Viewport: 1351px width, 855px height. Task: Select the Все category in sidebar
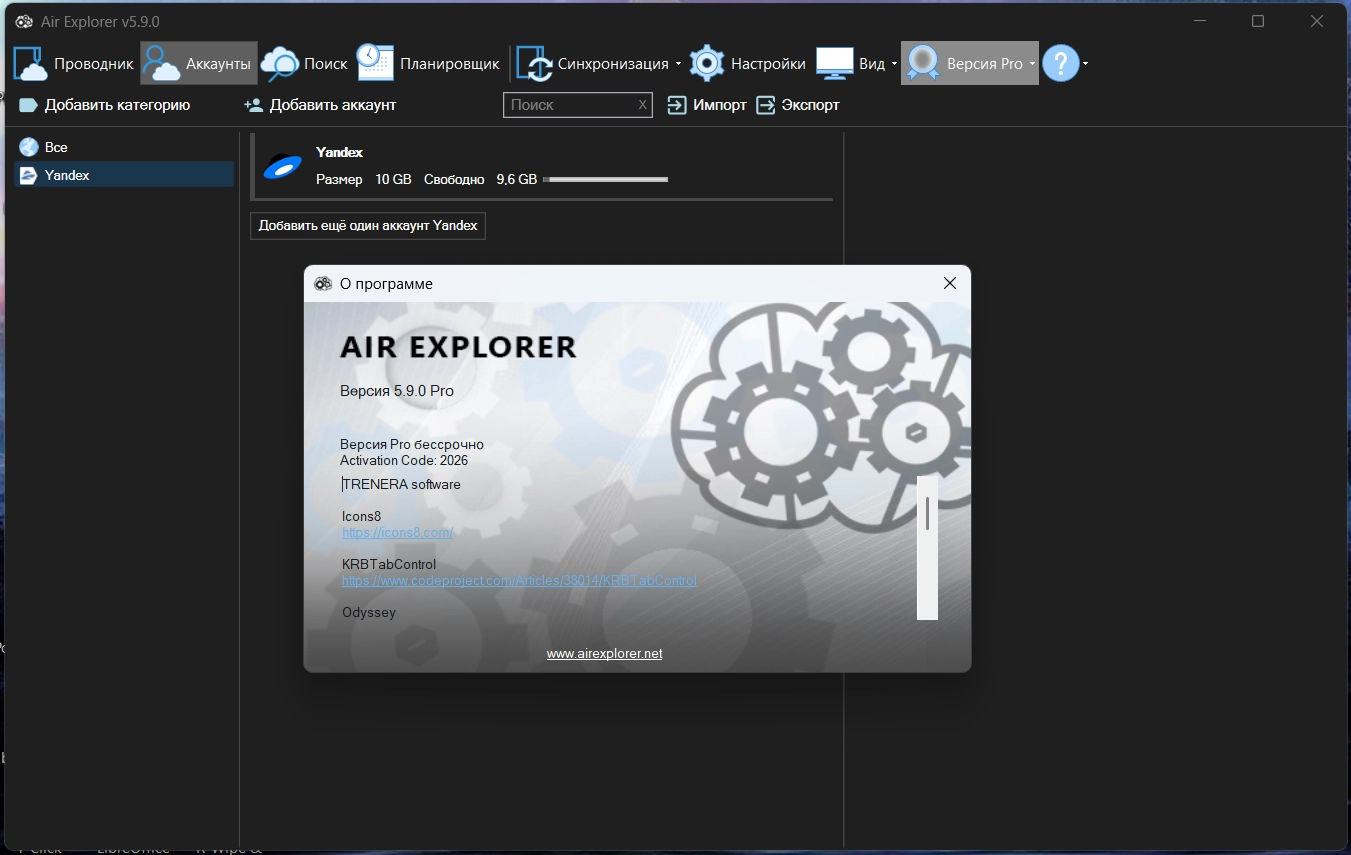pyautogui.click(x=56, y=147)
